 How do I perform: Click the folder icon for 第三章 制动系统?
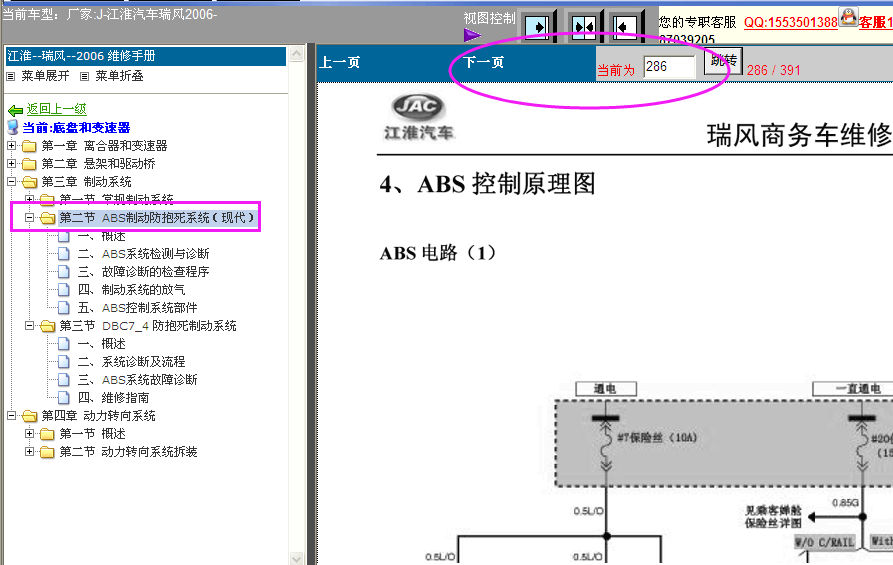point(29,182)
